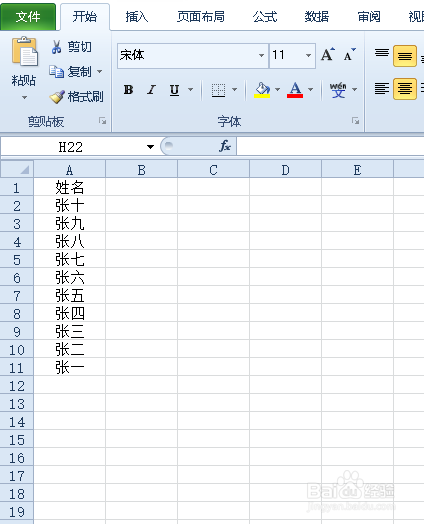Select row 1 header
The image size is (424, 524).
pyautogui.click(x=17, y=188)
